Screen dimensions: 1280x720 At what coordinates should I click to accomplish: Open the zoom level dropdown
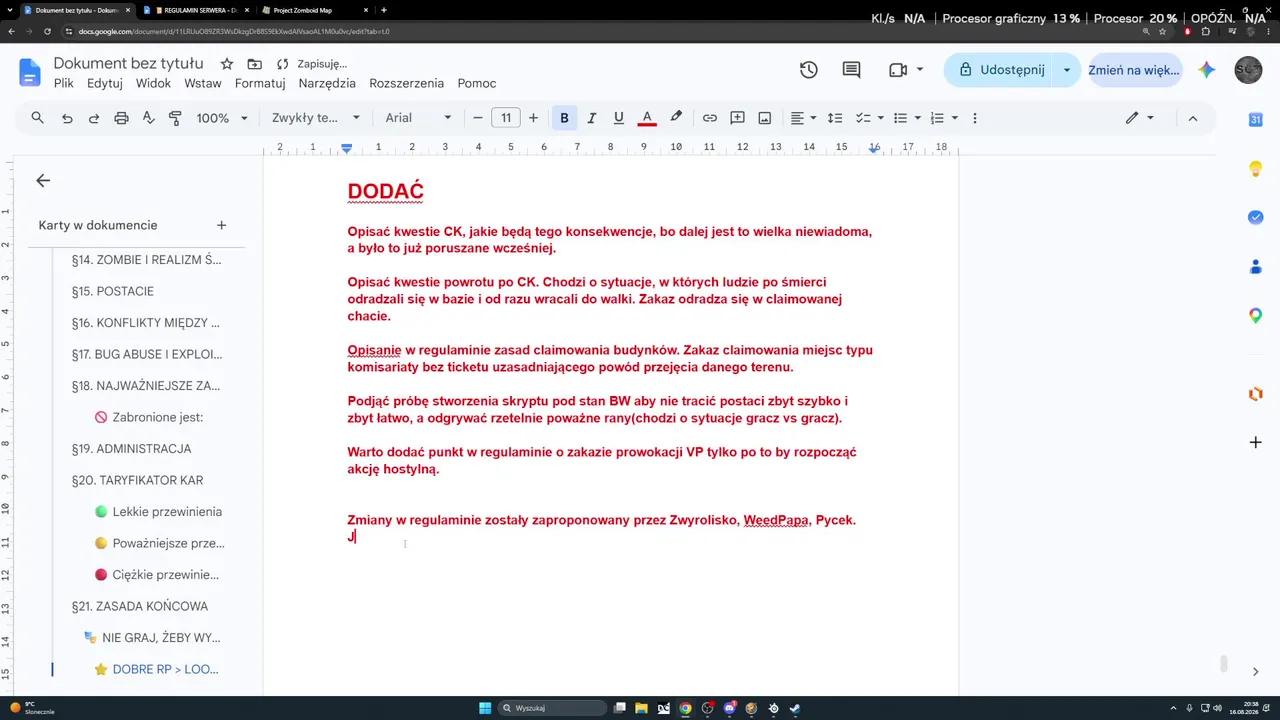222,118
